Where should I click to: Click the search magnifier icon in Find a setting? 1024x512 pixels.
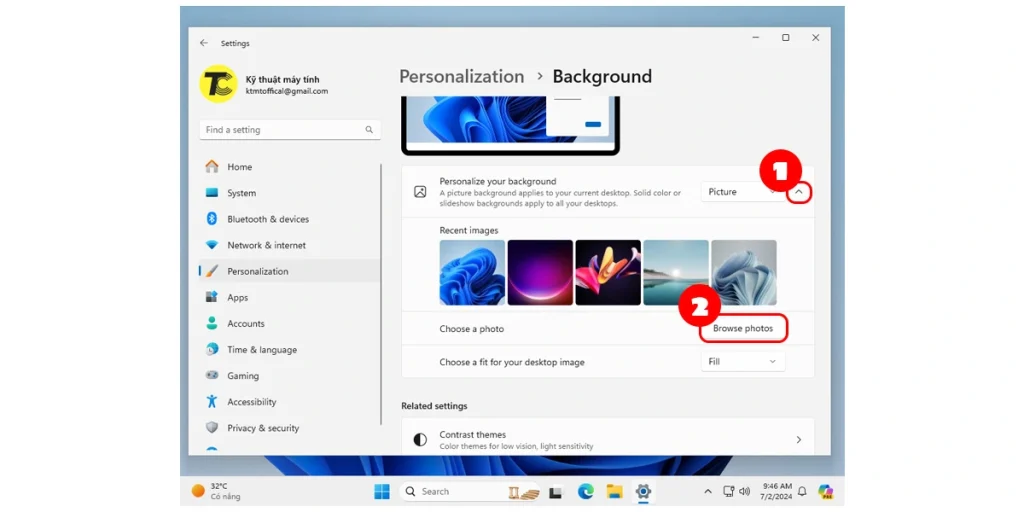point(369,130)
